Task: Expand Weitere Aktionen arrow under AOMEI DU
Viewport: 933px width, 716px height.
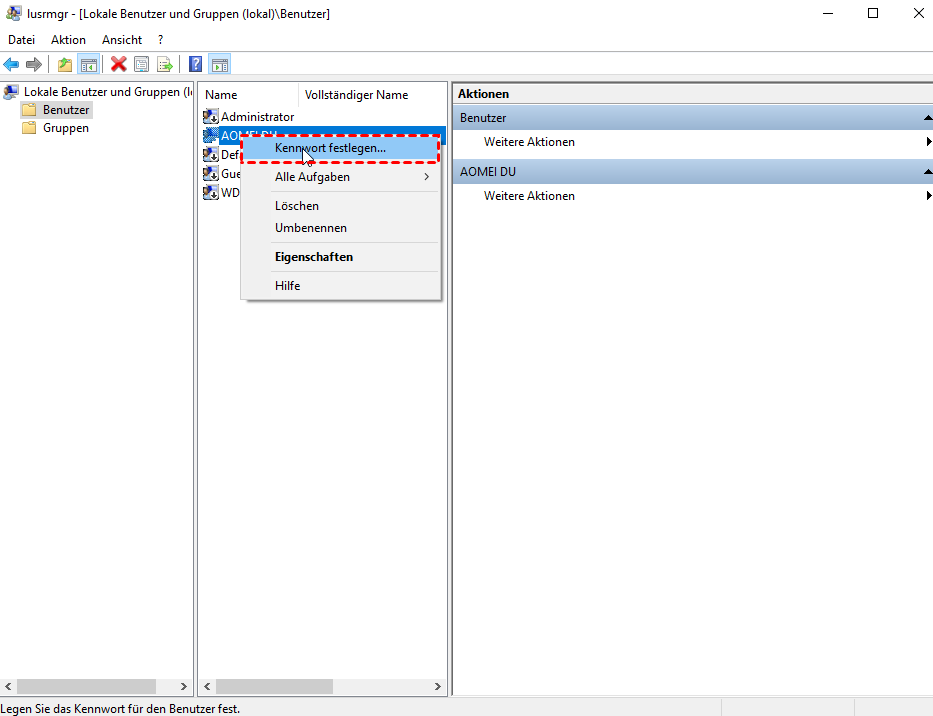Action: point(928,195)
